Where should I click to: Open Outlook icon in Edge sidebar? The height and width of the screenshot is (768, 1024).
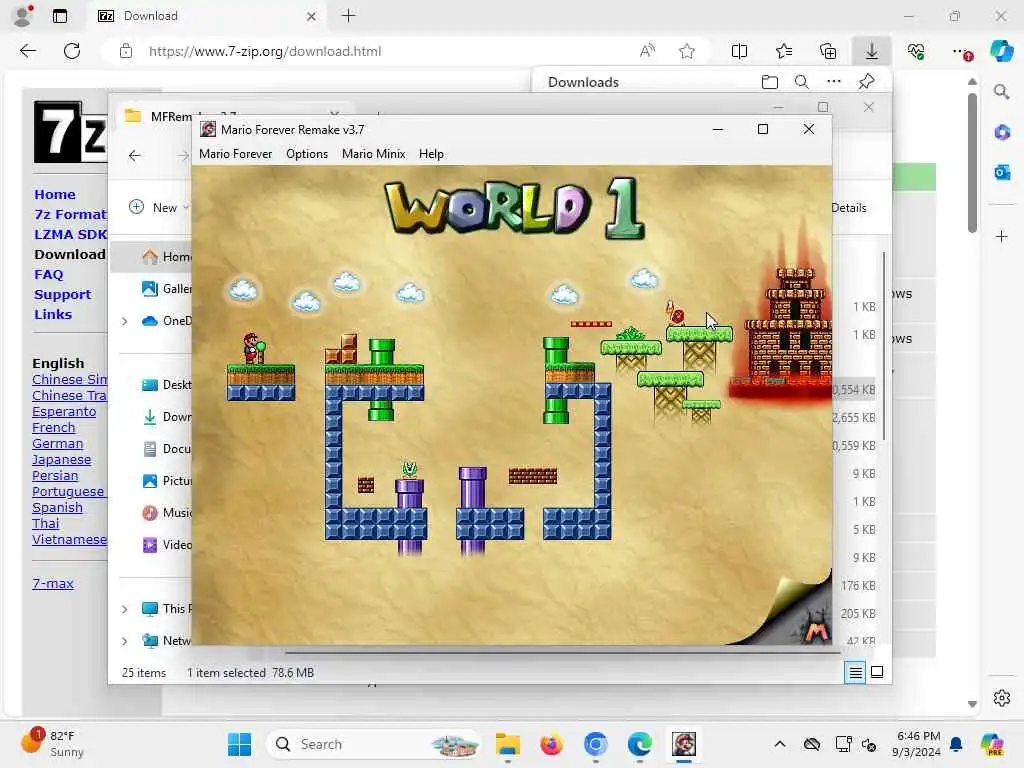[1002, 172]
